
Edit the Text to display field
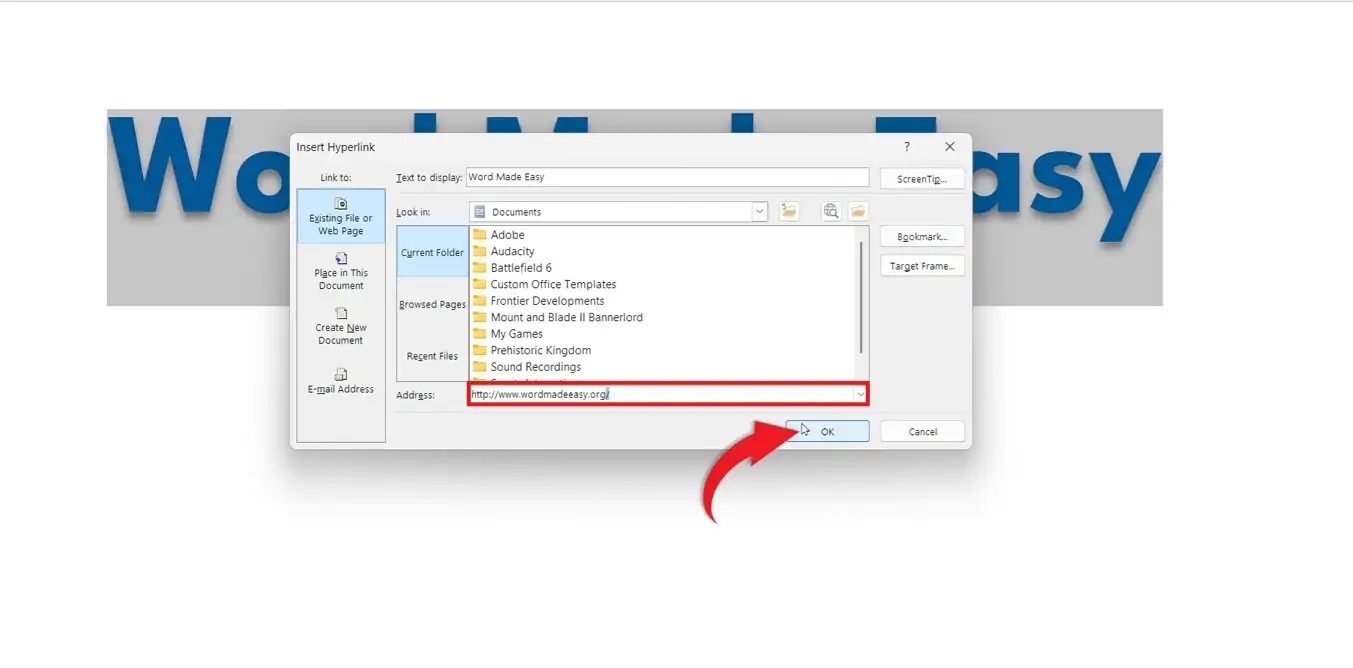[x=668, y=177]
